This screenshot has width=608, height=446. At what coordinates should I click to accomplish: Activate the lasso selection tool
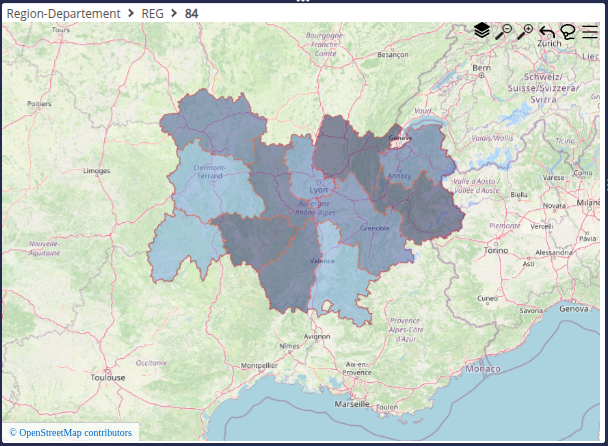pos(568,31)
